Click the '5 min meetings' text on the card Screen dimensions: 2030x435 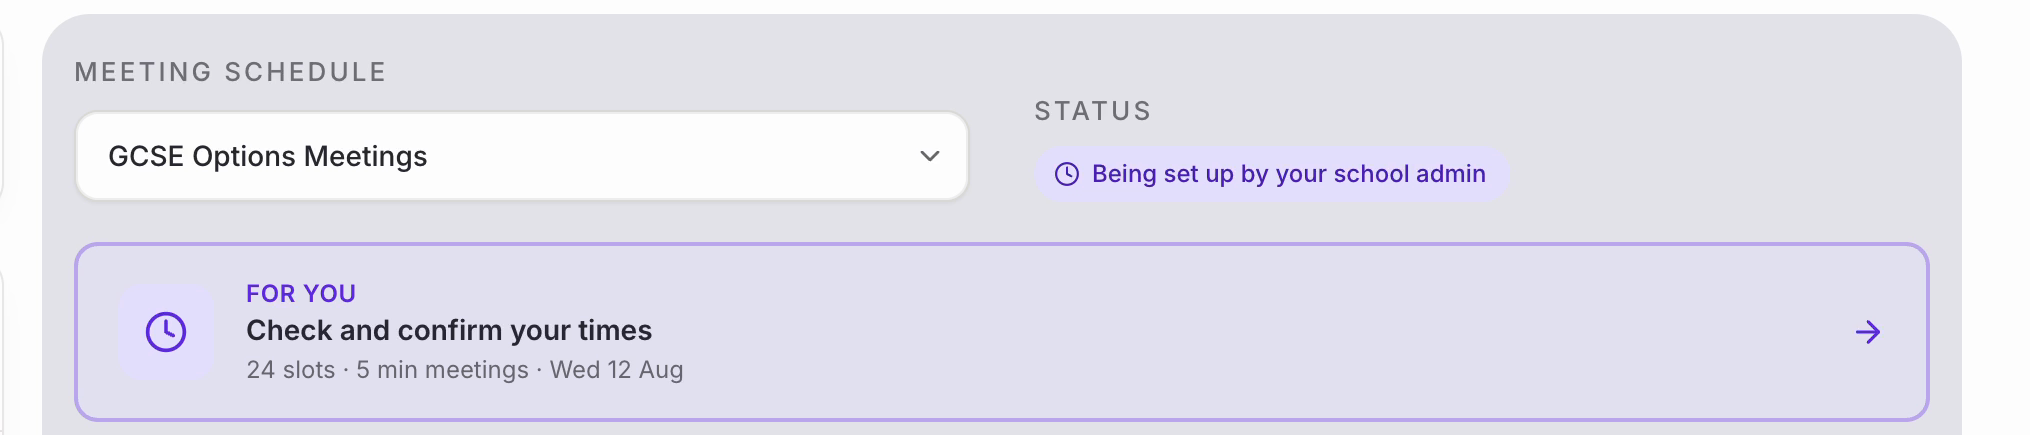click(442, 370)
